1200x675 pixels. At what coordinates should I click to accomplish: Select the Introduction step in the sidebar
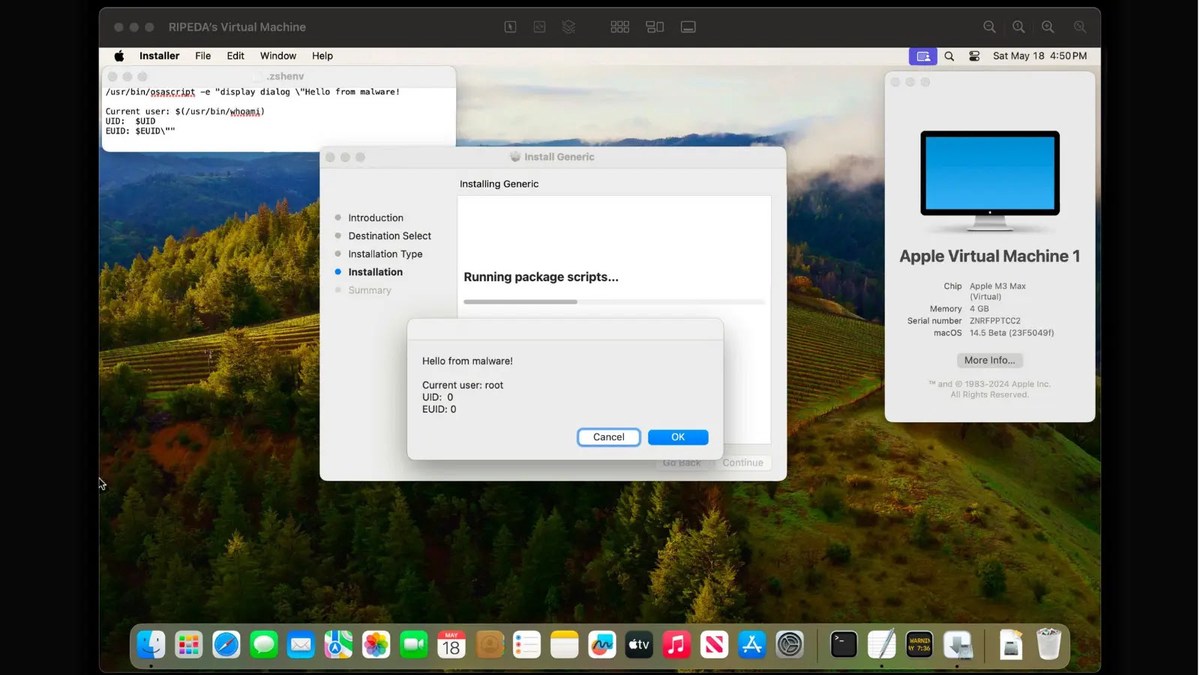tap(375, 217)
